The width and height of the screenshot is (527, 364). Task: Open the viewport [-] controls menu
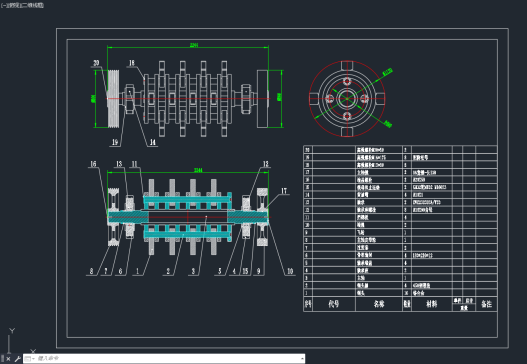click(3, 5)
